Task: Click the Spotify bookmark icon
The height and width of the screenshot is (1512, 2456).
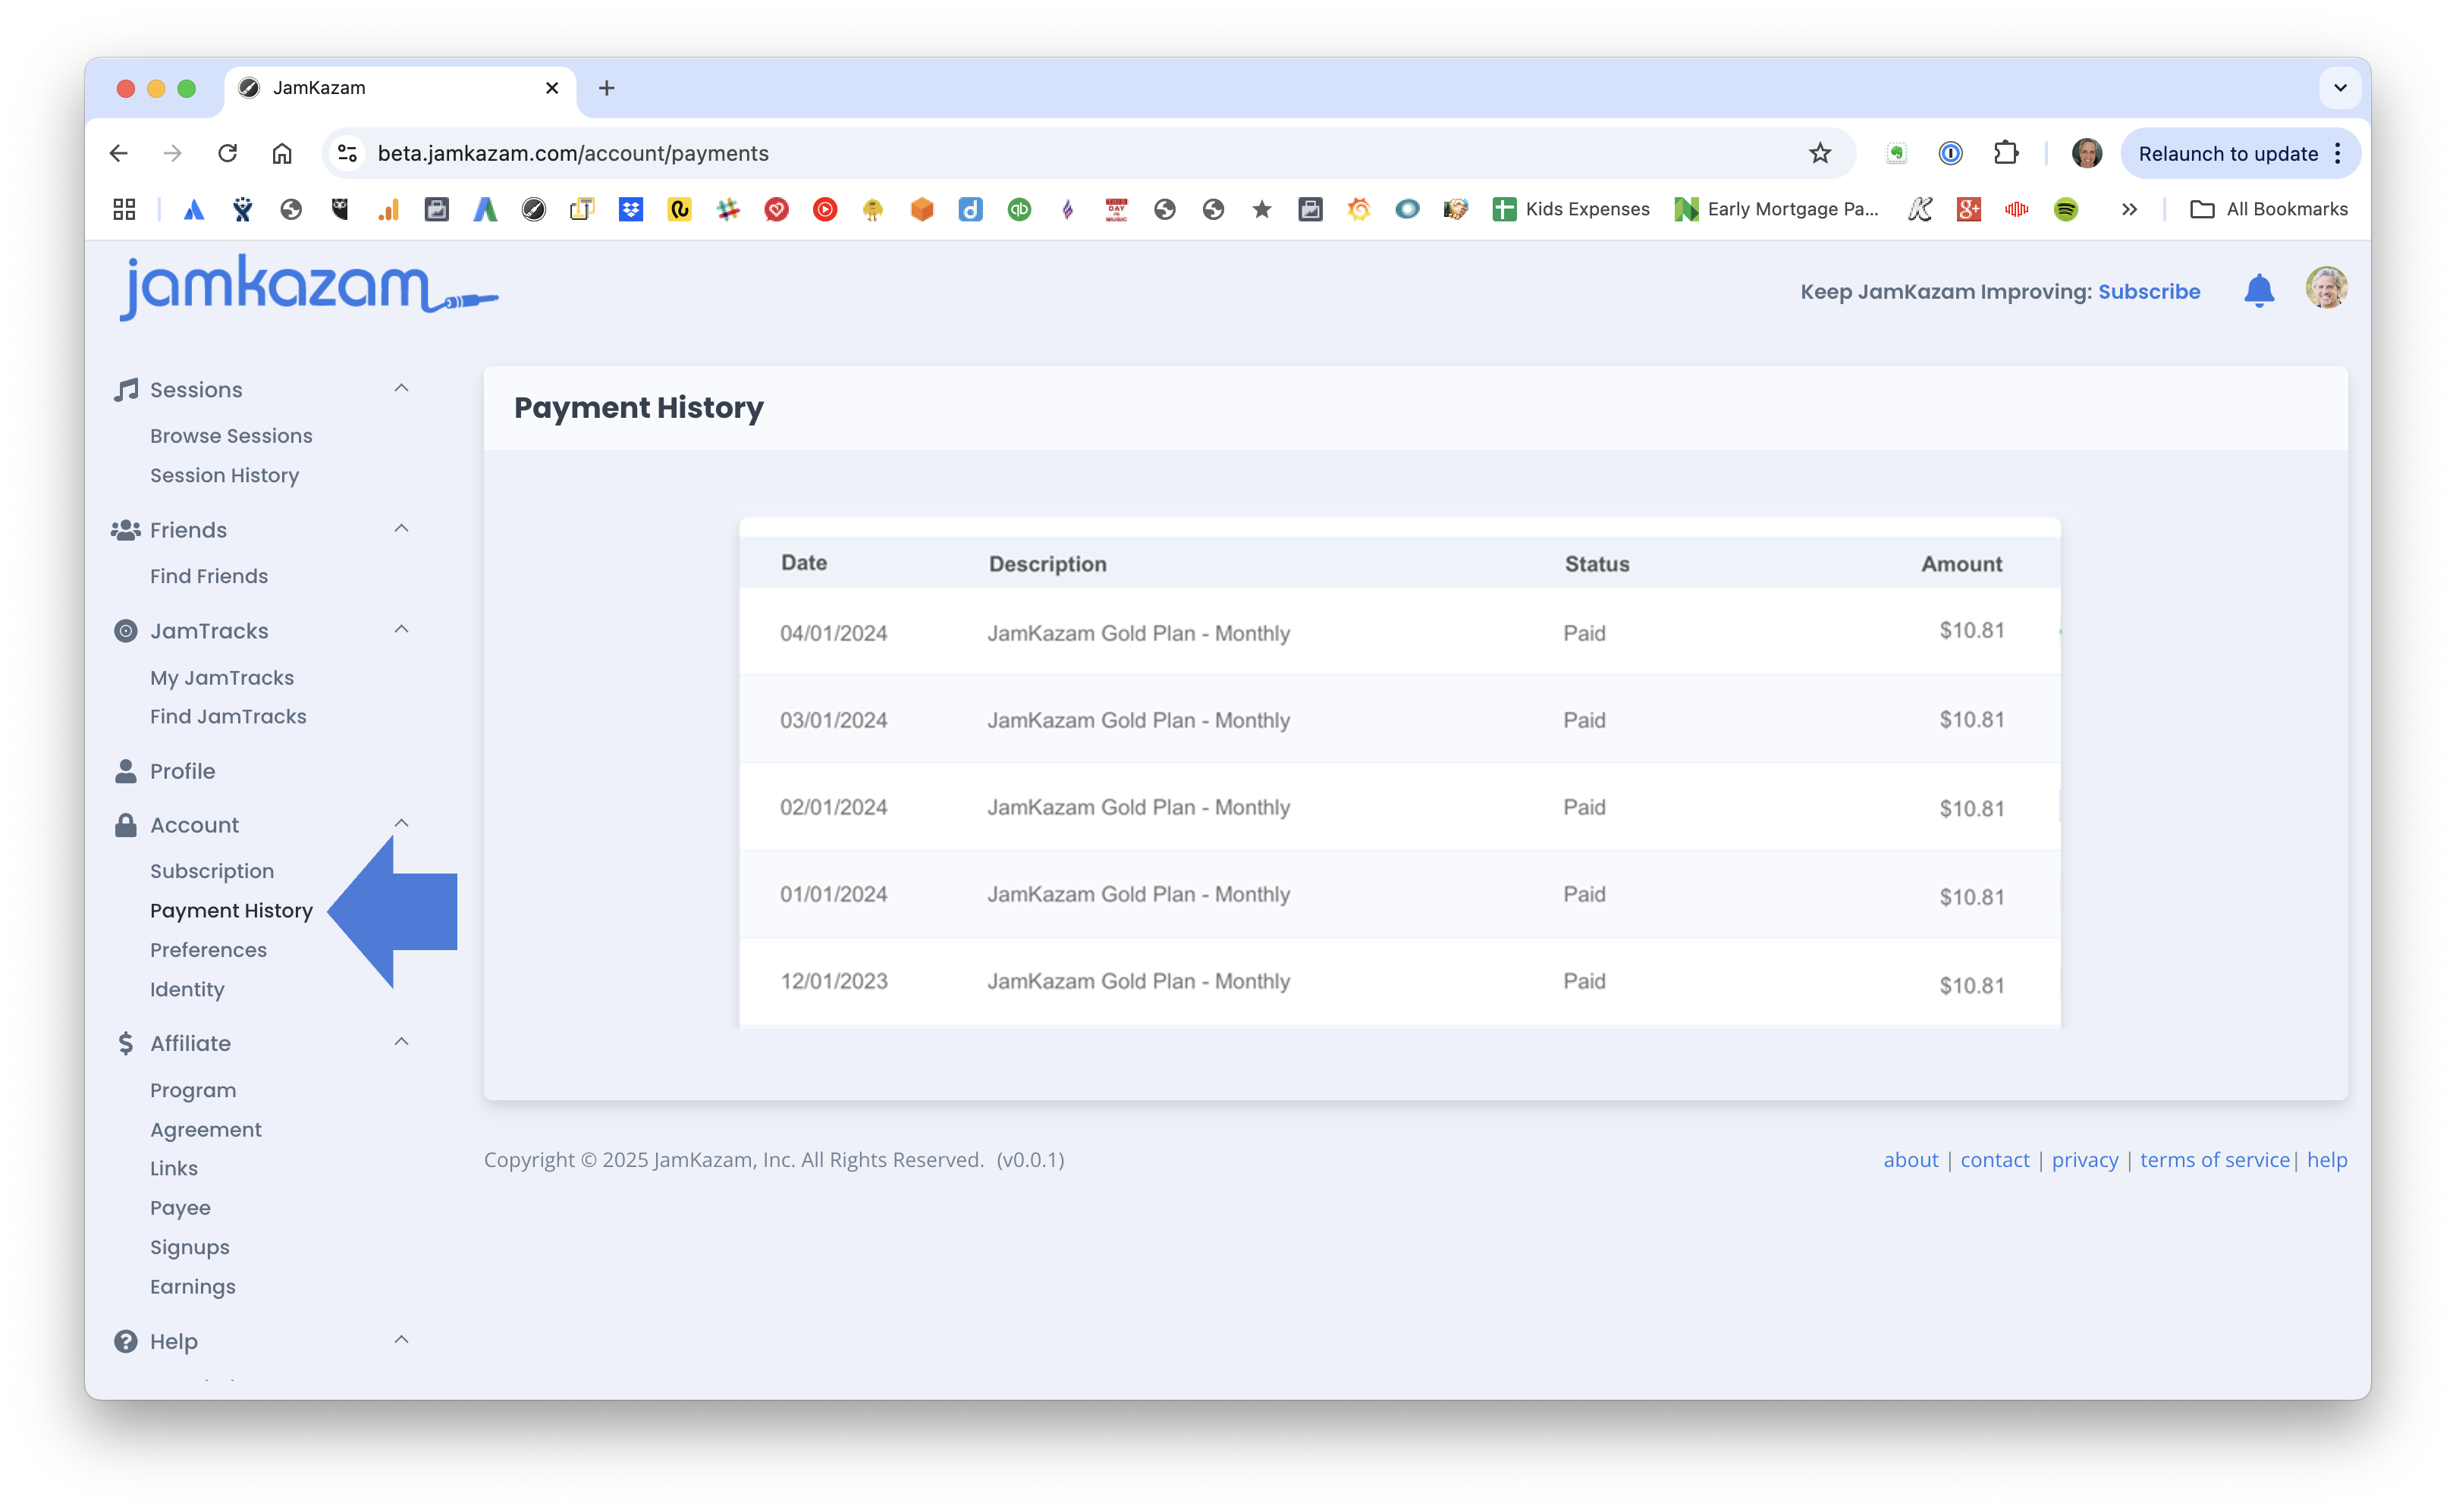Action: click(x=2066, y=209)
